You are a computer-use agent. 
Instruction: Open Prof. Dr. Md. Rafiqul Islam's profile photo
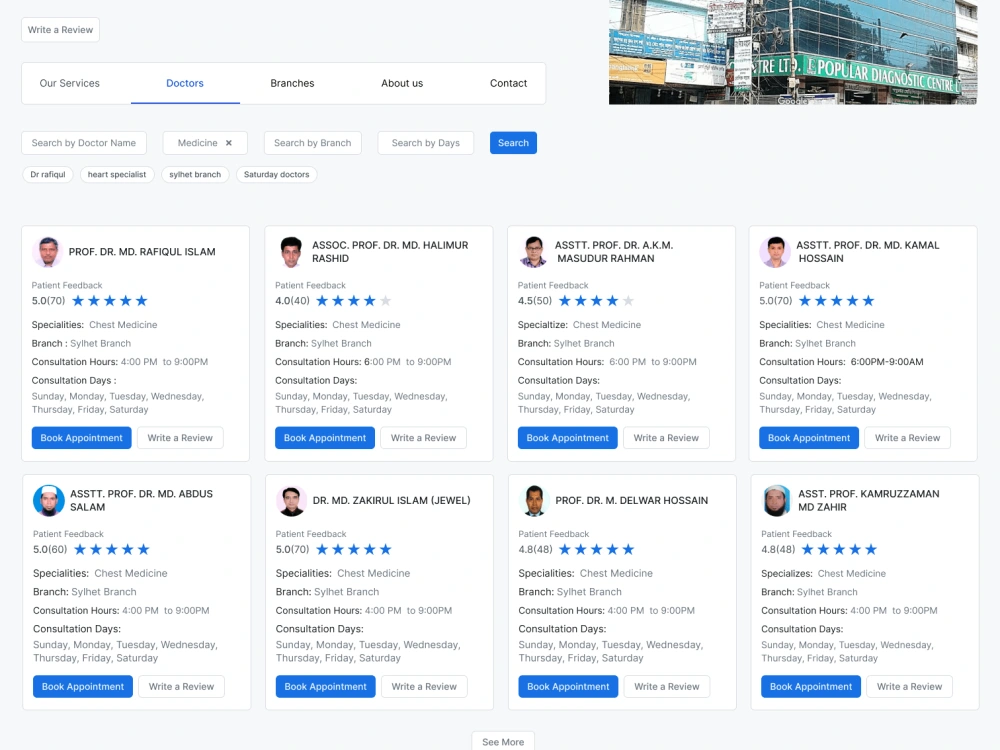coord(48,252)
